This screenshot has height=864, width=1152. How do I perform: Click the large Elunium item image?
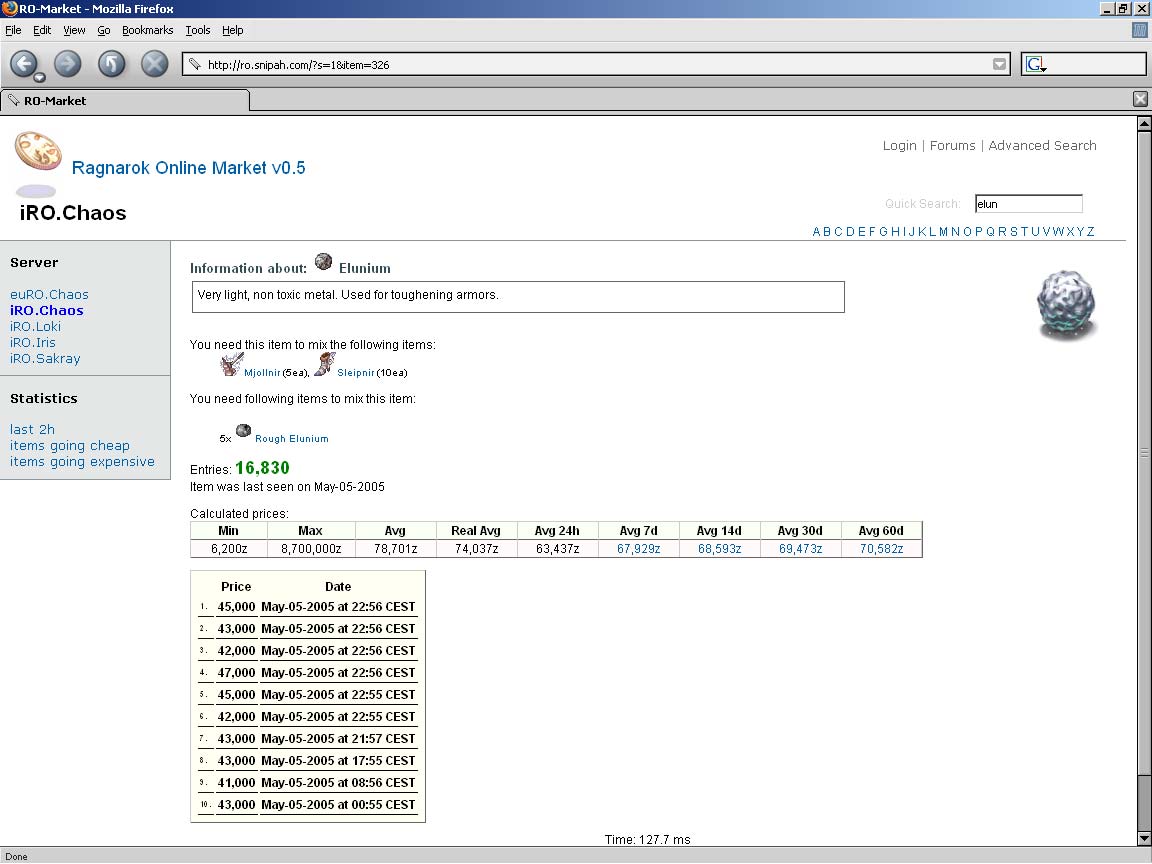pos(1065,305)
